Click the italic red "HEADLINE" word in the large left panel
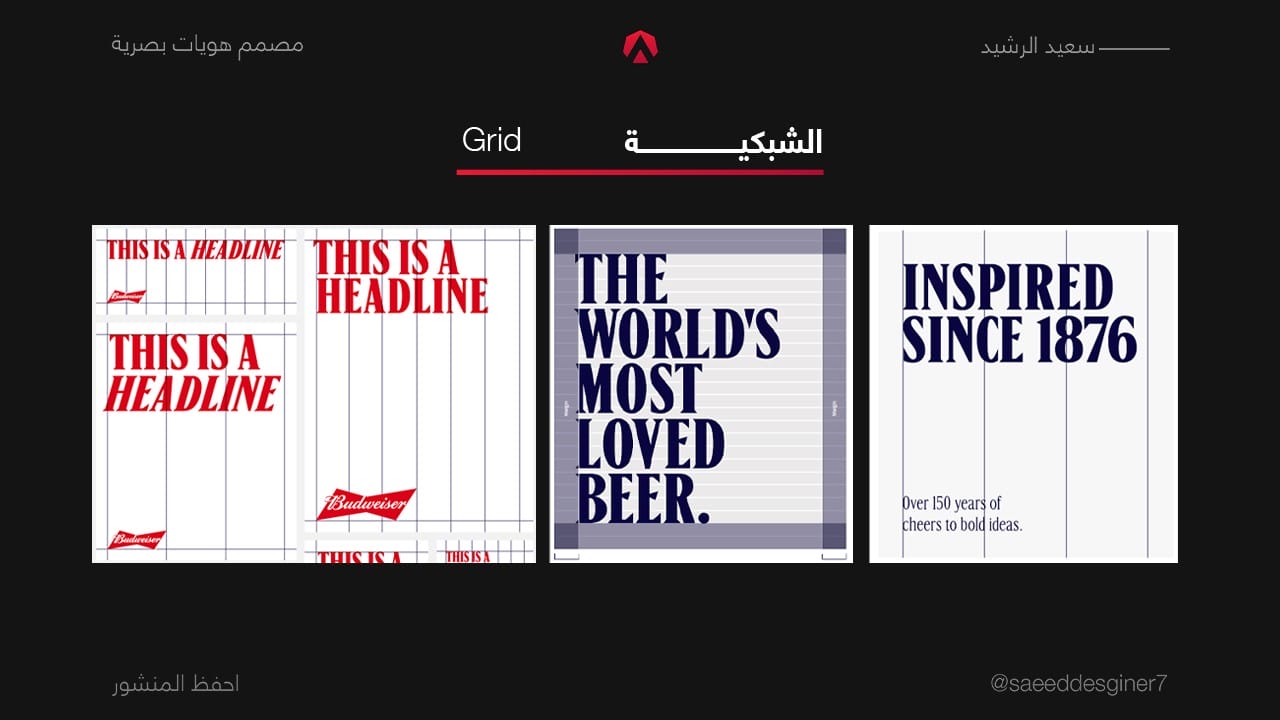Image resolution: width=1280 pixels, height=720 pixels. coord(192,393)
